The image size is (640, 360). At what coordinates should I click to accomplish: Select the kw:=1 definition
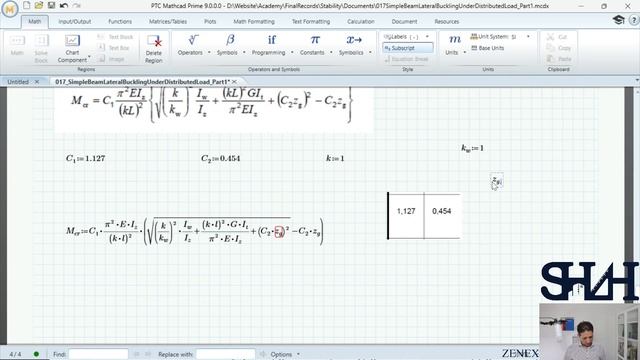coord(472,148)
